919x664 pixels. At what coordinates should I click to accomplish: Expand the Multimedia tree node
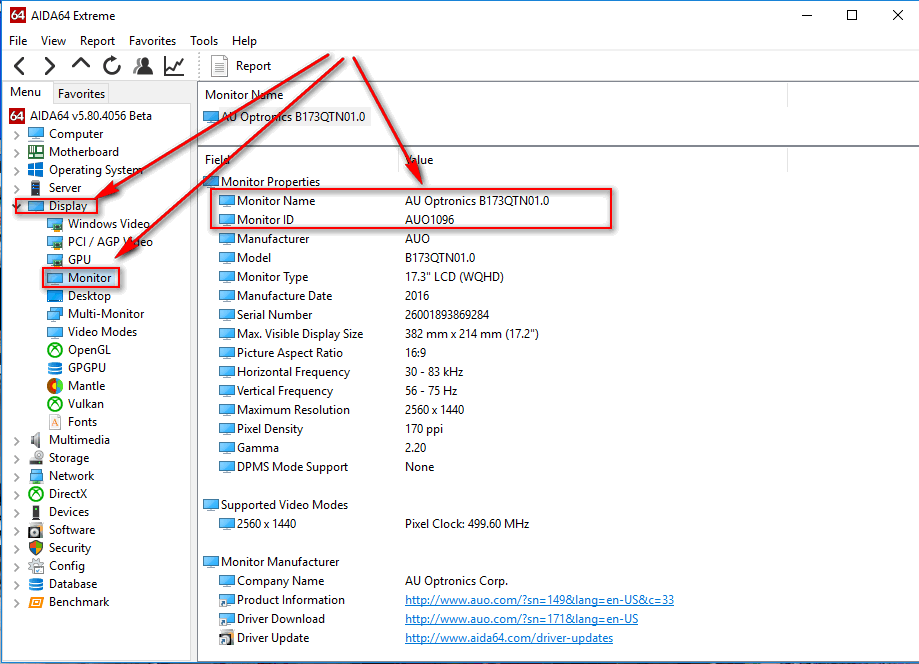coord(16,441)
